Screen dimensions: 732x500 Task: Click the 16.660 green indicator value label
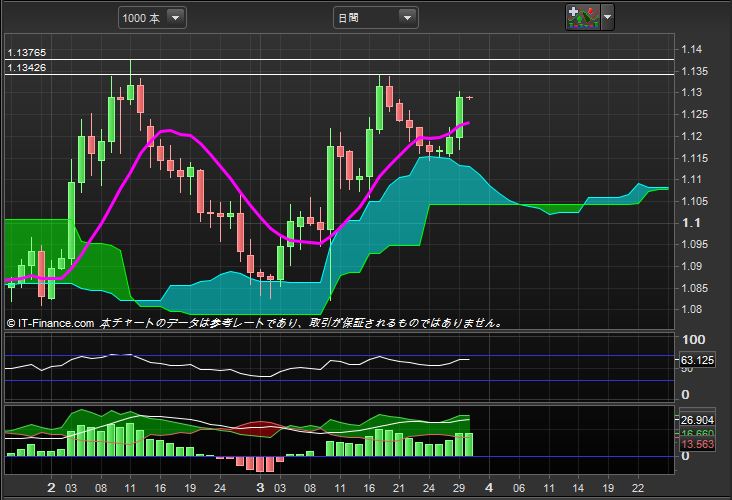tap(697, 433)
